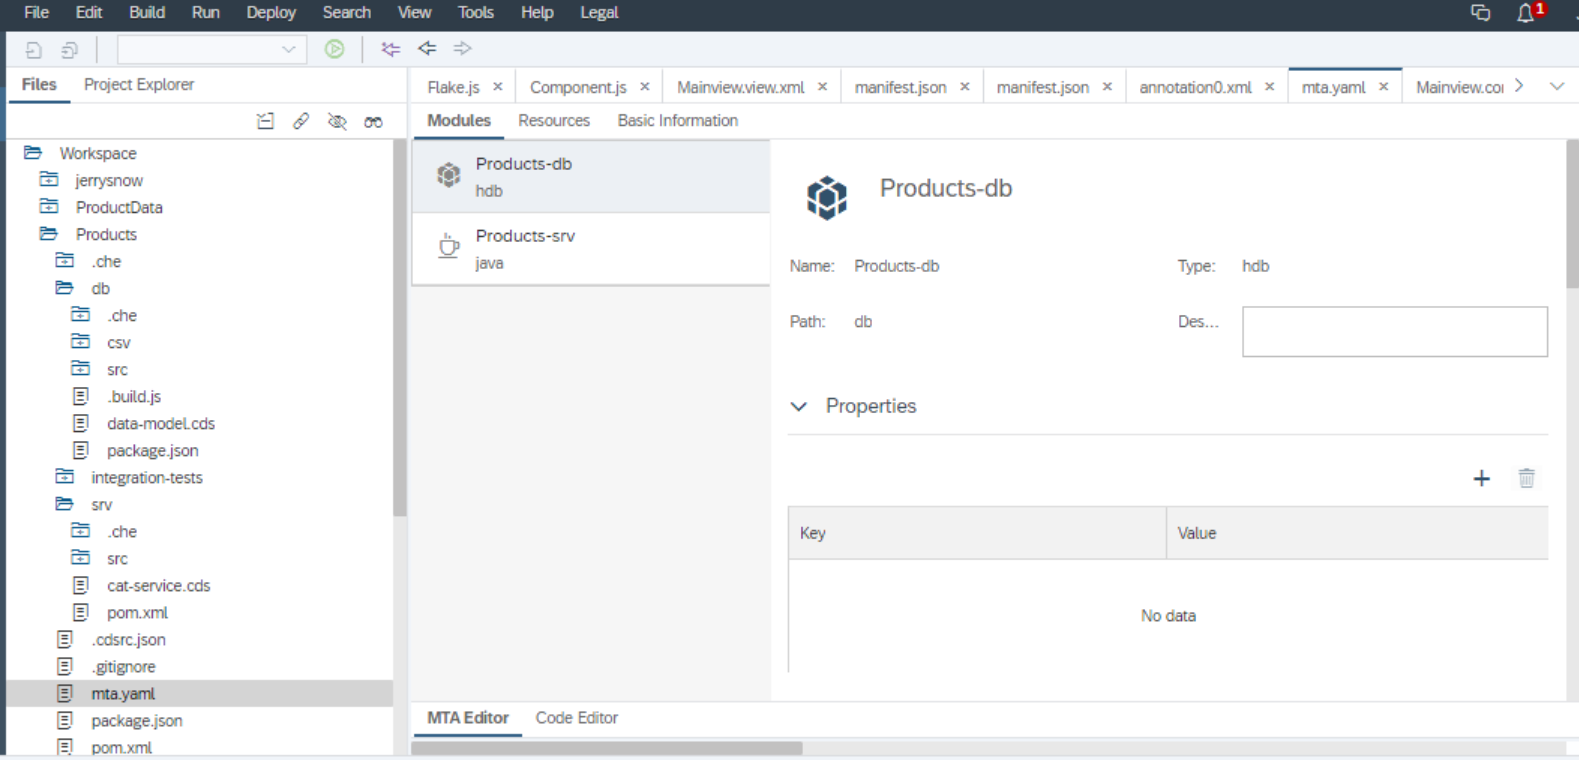The image size is (1579, 760).
Task: Toggle show hidden files eye icon
Action: point(337,122)
